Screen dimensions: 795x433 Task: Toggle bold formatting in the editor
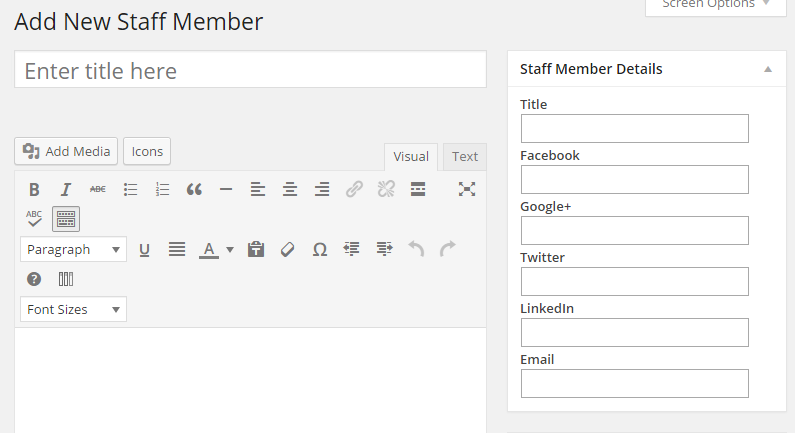click(34, 189)
